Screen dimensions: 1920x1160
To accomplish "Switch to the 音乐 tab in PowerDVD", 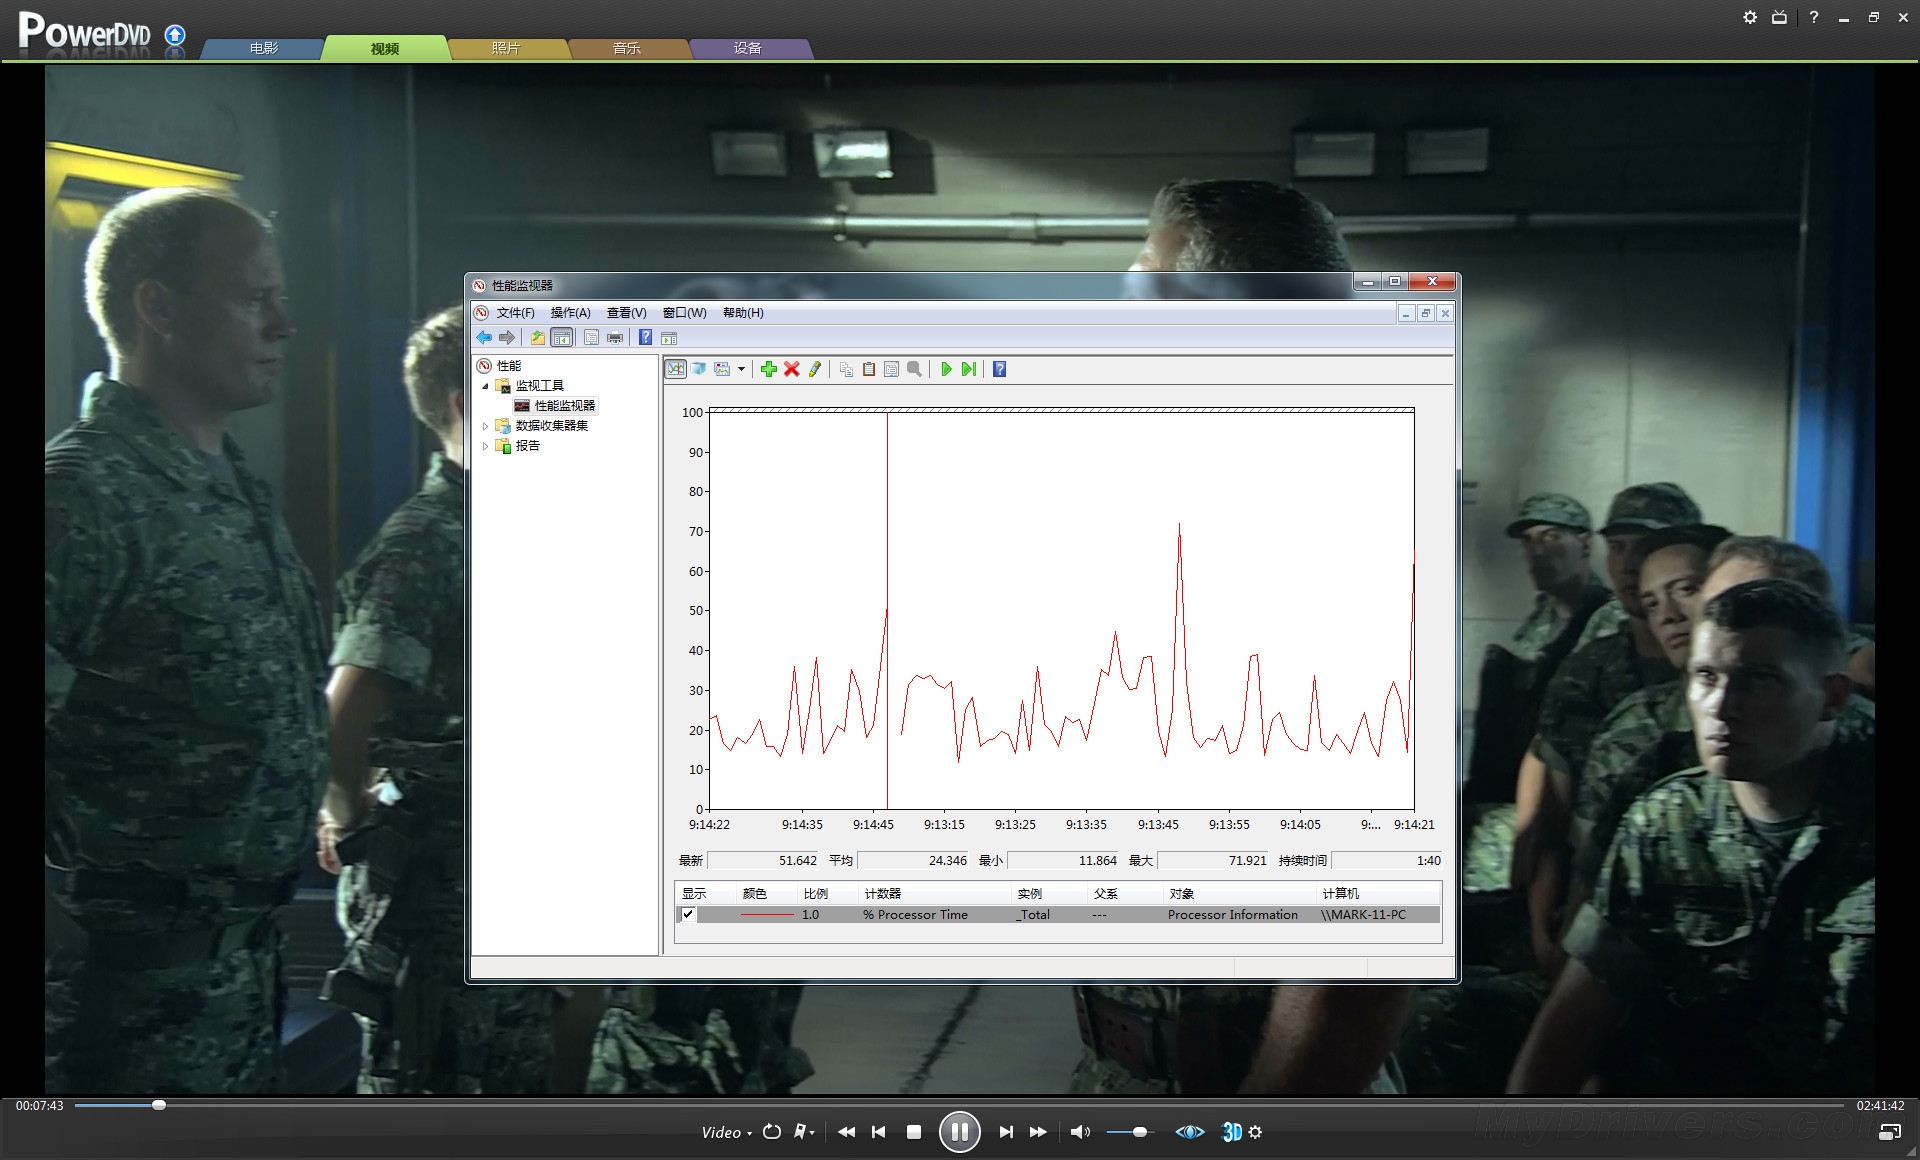I will (627, 48).
